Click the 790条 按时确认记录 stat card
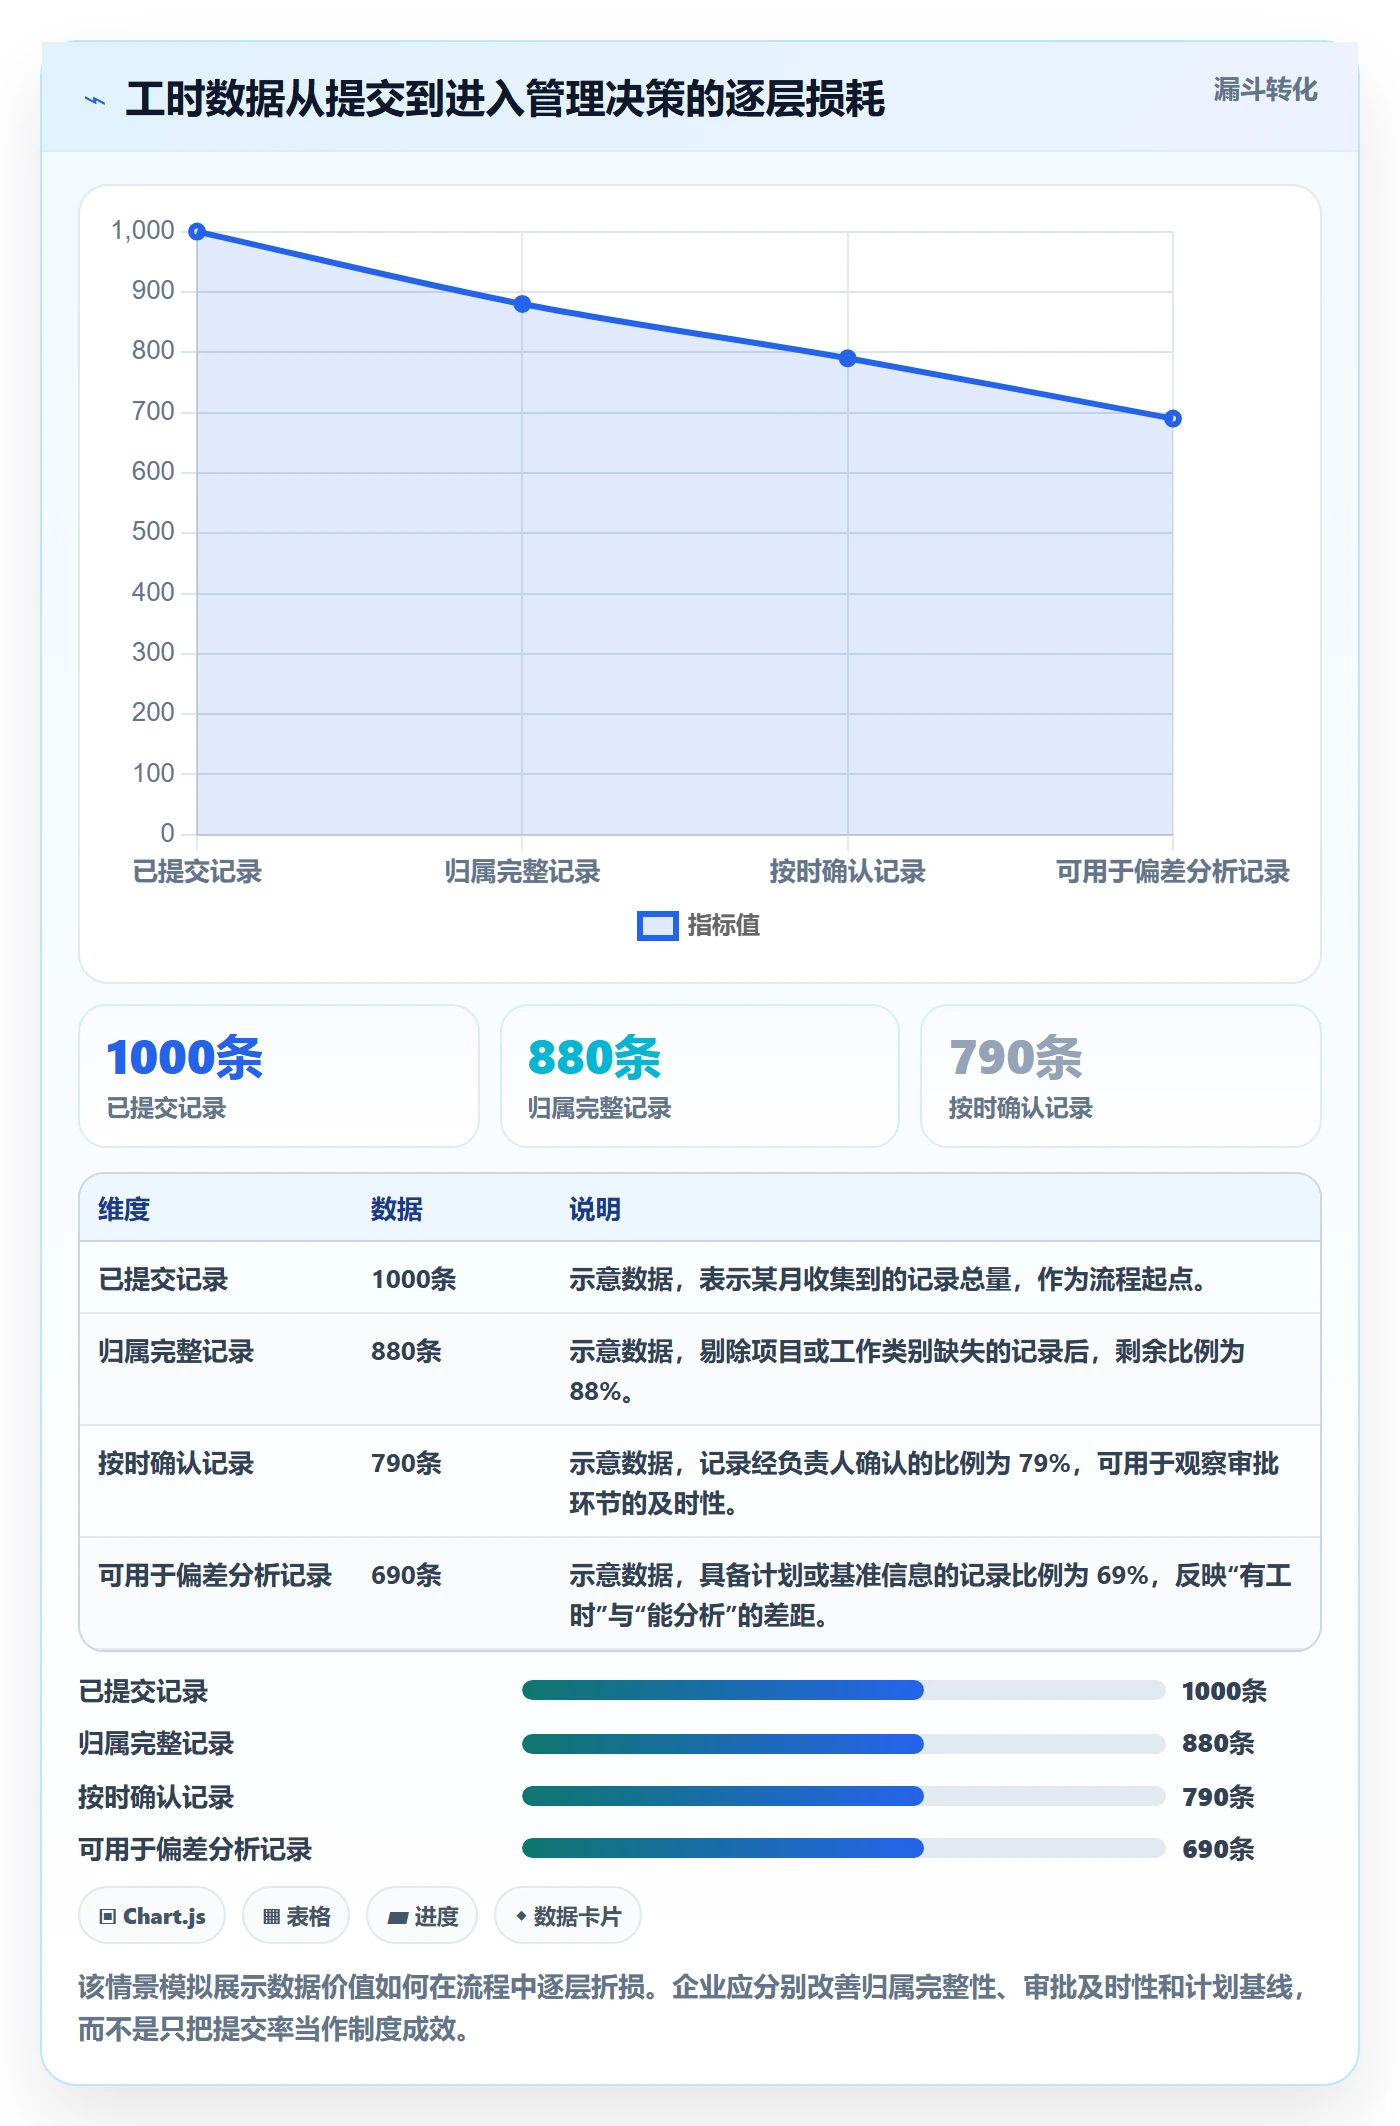The width and height of the screenshot is (1400, 2126). 1121,1076
